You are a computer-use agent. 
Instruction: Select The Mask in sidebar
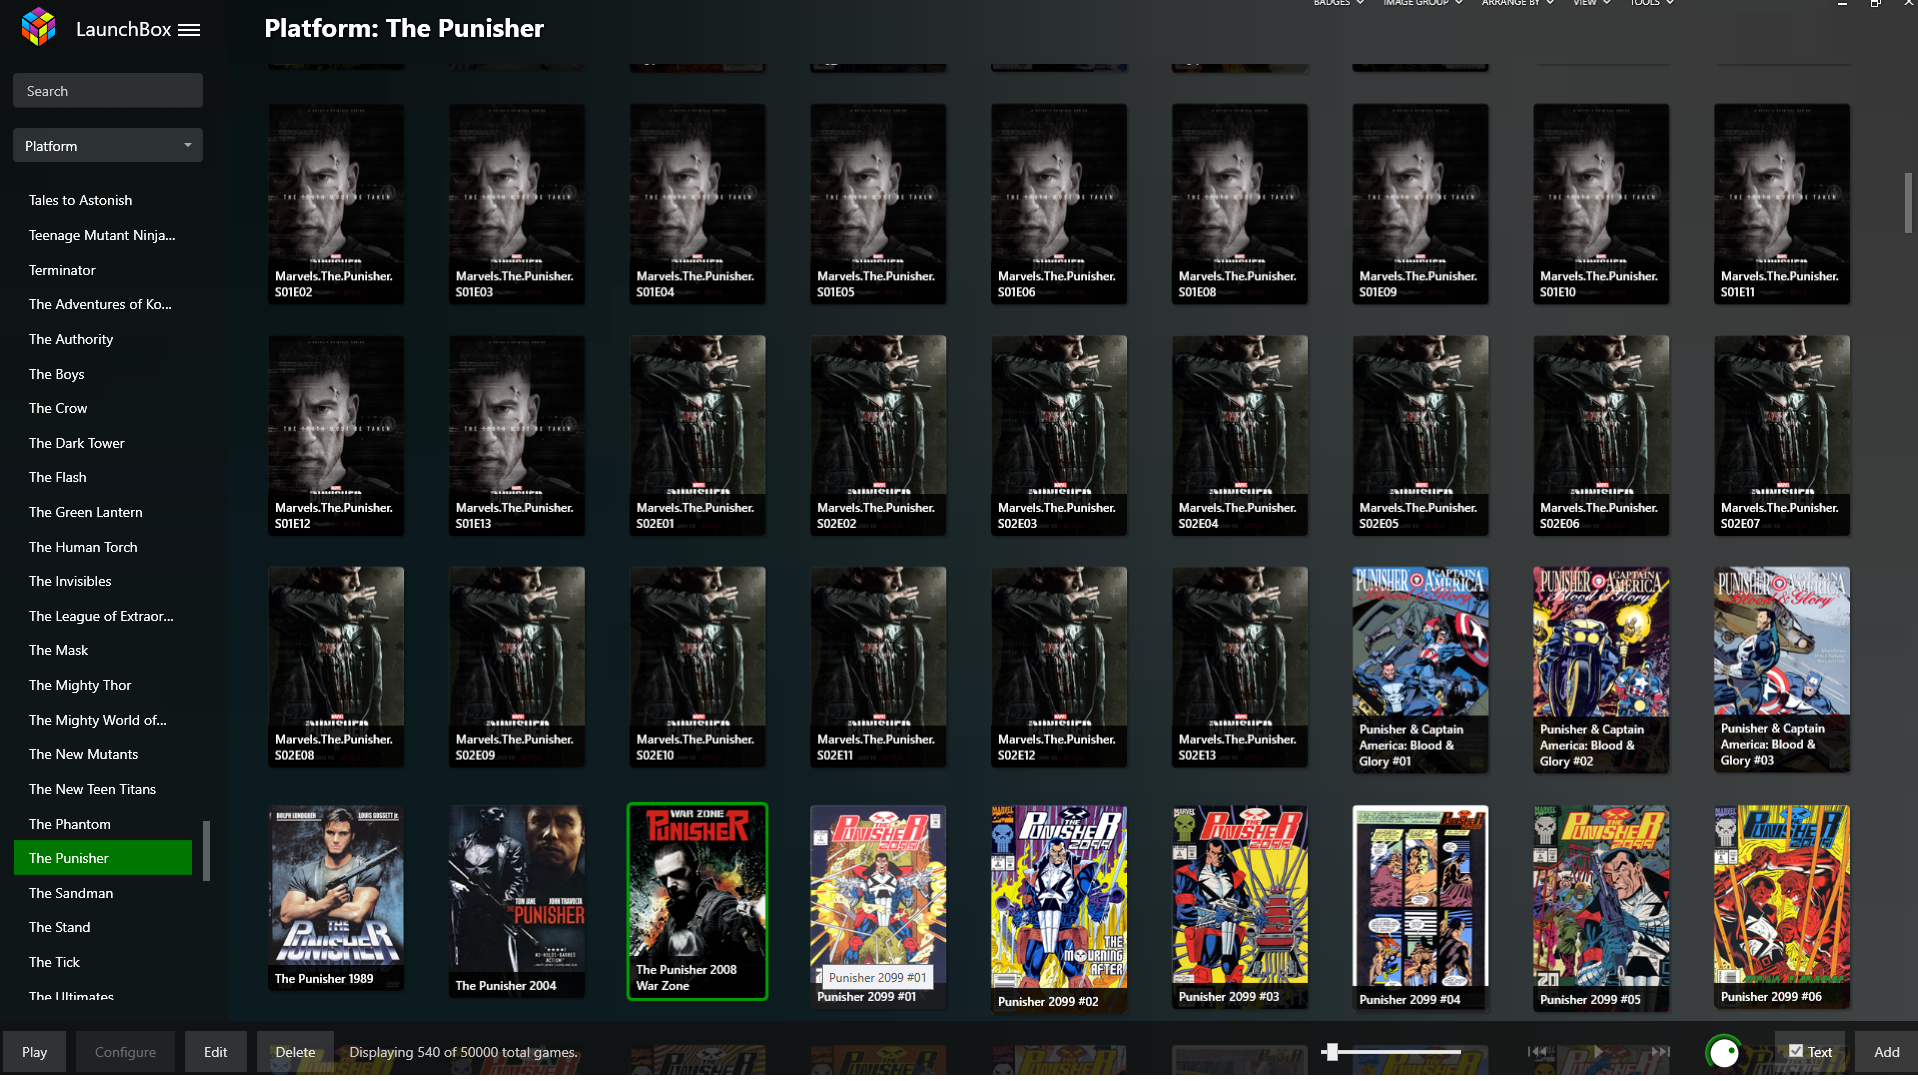coord(103,651)
